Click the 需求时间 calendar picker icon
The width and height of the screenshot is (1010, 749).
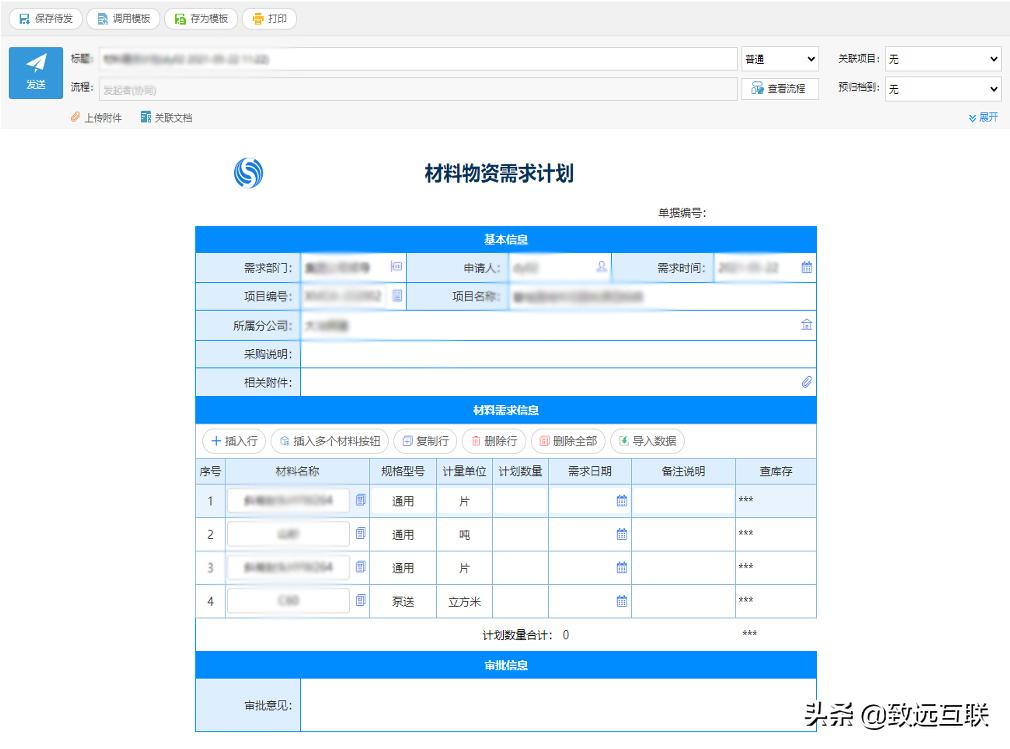pos(807,266)
